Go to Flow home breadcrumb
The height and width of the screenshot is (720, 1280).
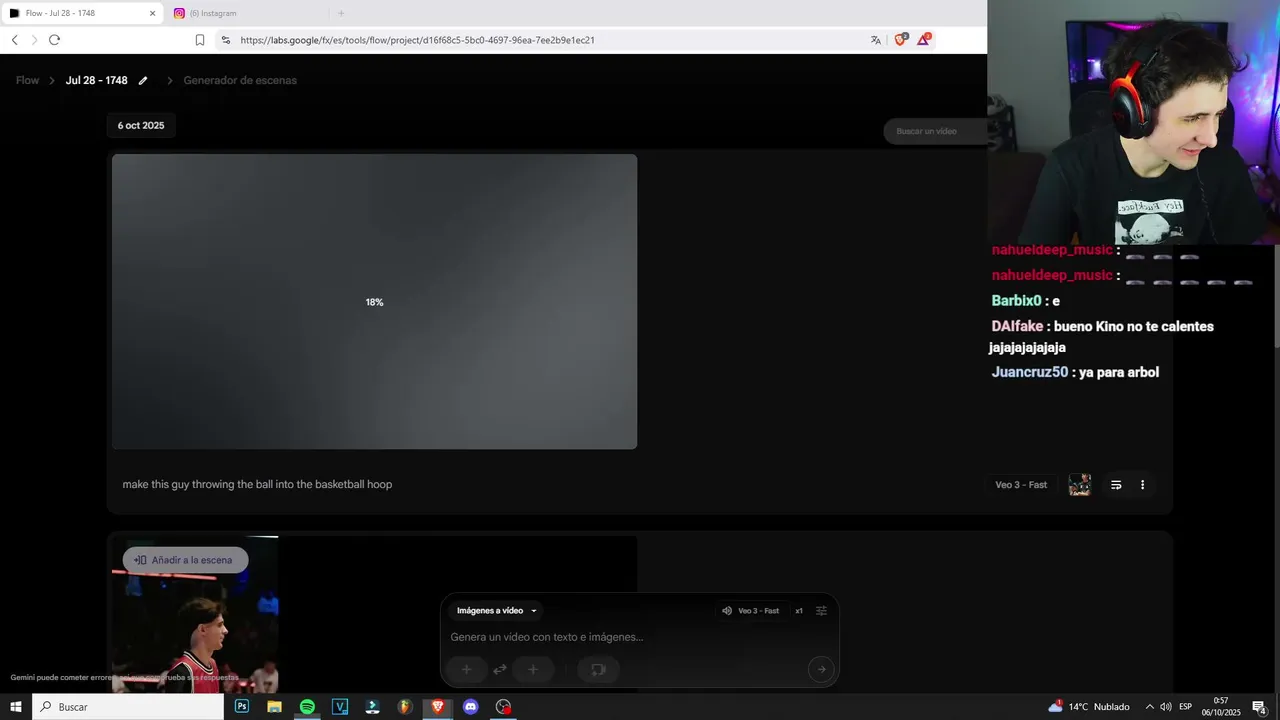pos(27,80)
